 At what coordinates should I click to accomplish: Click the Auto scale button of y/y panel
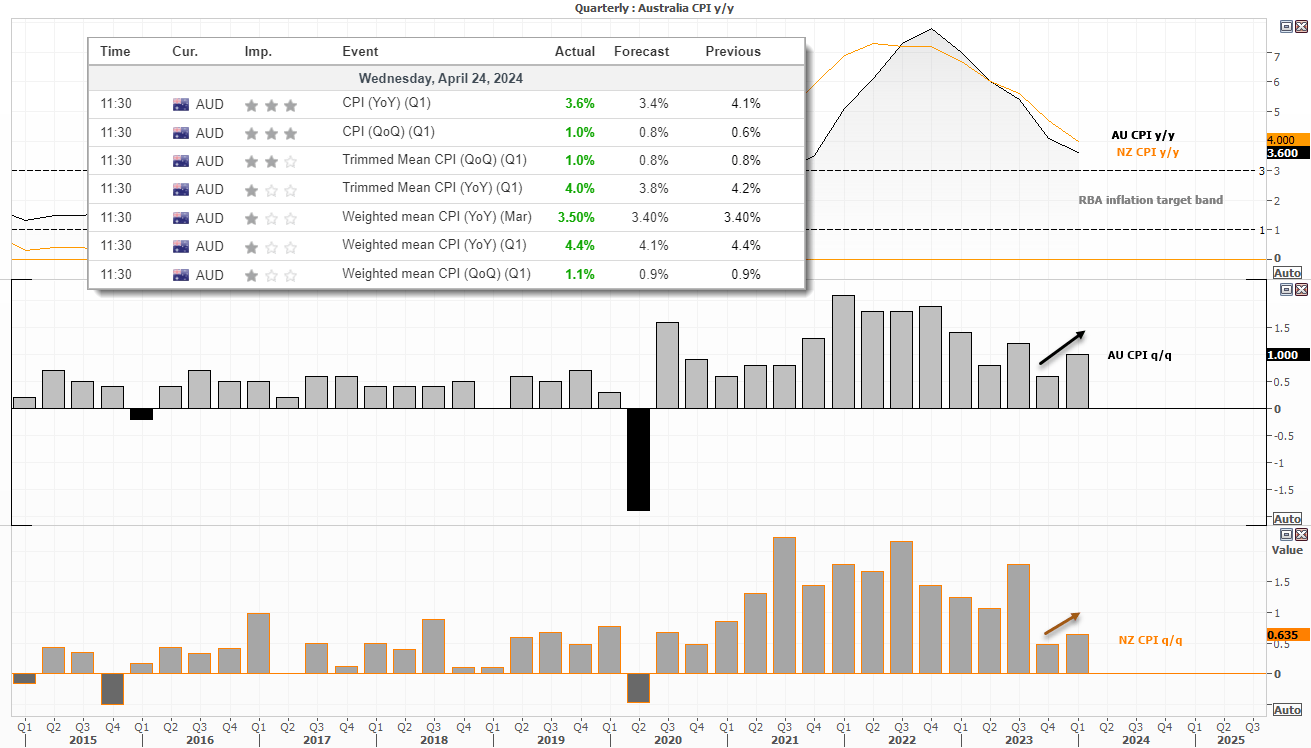pos(1288,272)
